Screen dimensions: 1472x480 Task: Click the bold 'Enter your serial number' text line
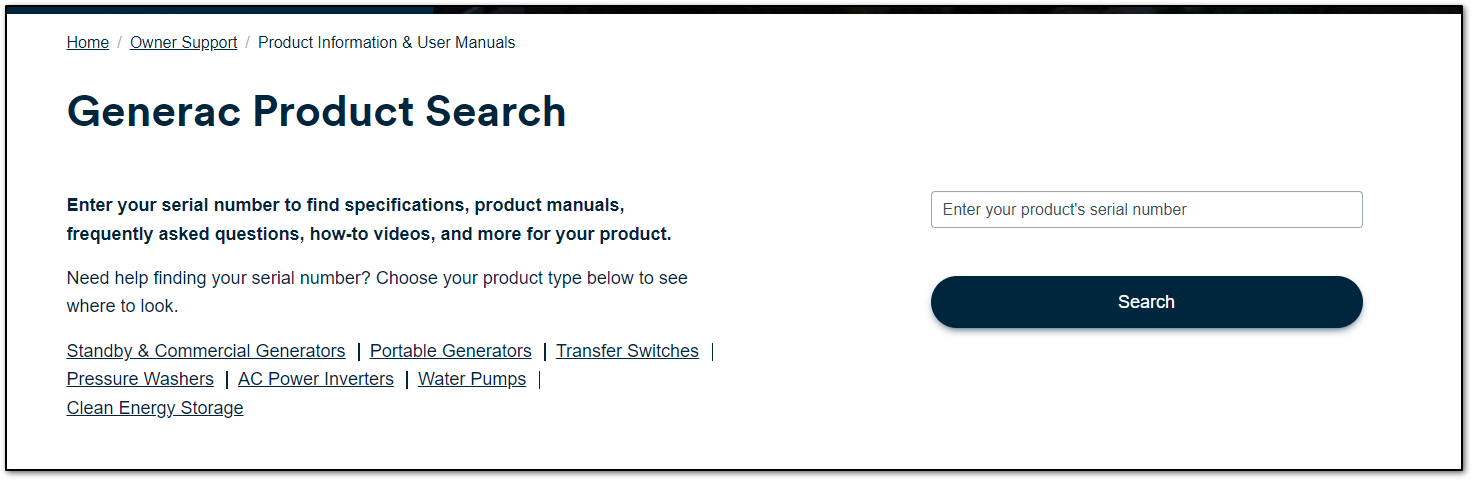345,205
